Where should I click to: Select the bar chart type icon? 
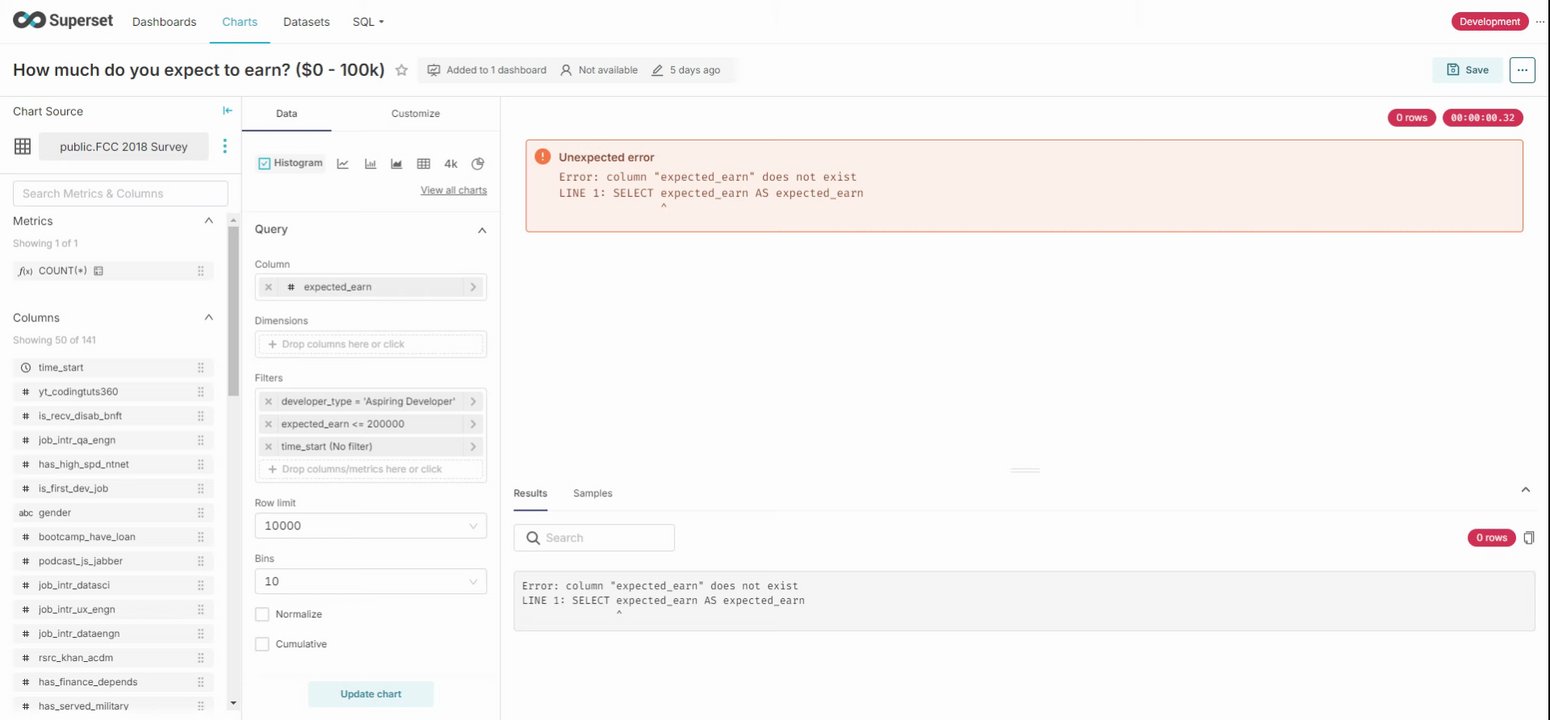(x=370, y=164)
